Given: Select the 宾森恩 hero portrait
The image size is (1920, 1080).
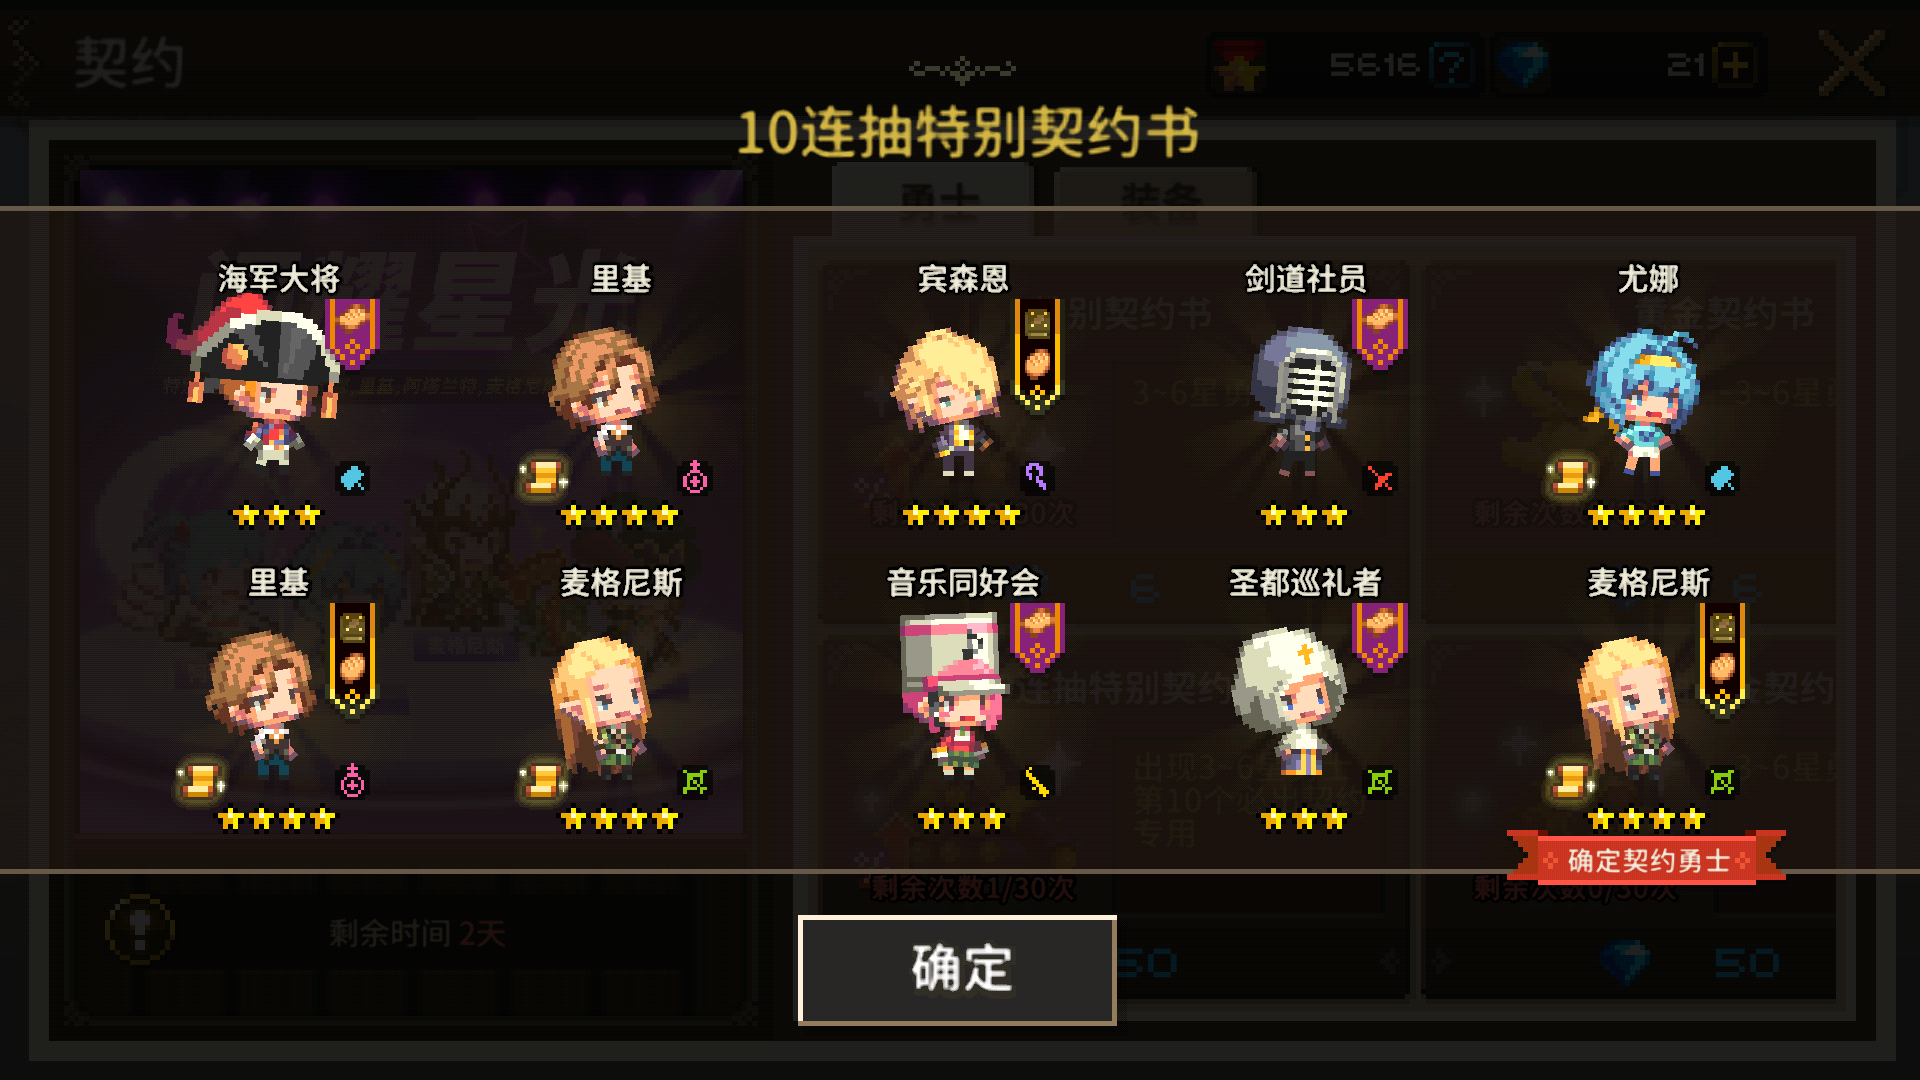Looking at the screenshot, I should tap(947, 402).
